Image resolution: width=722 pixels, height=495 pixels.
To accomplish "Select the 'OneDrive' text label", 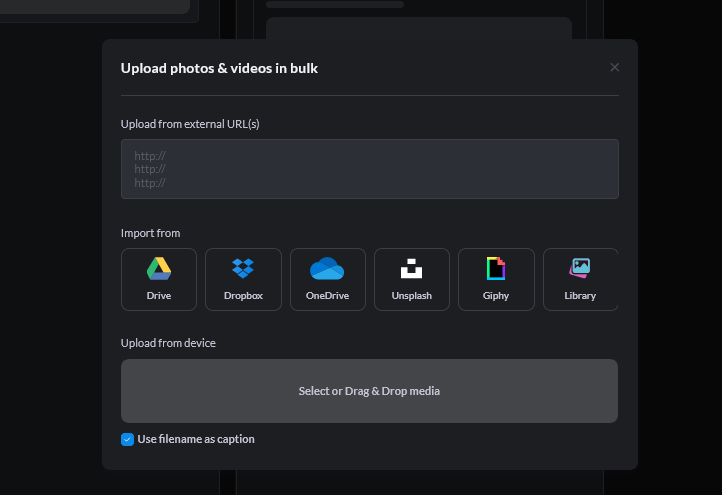I will click(327, 296).
